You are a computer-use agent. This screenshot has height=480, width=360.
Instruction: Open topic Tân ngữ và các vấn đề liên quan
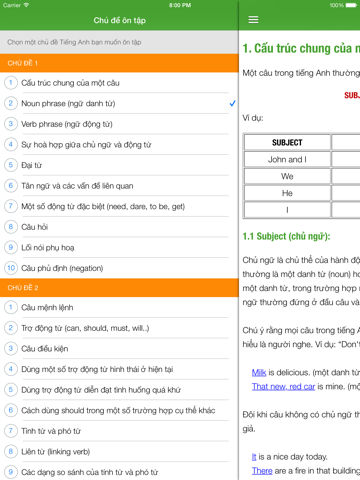point(119,186)
